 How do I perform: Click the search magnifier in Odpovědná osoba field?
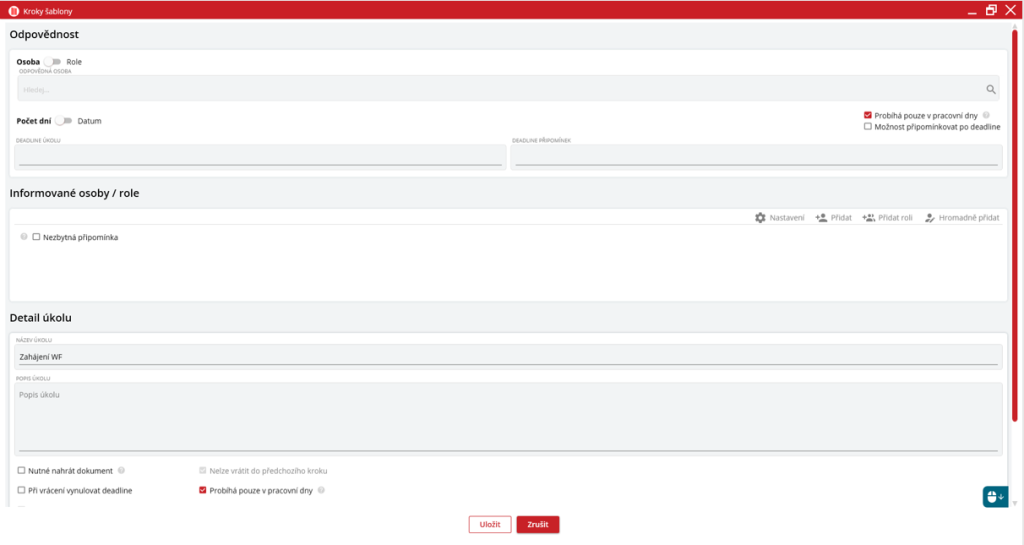coord(991,89)
